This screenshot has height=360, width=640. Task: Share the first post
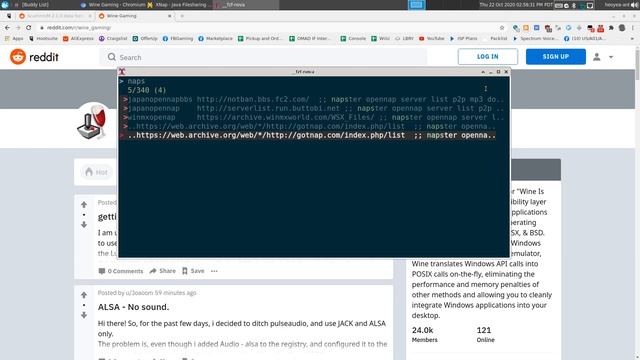pos(162,271)
